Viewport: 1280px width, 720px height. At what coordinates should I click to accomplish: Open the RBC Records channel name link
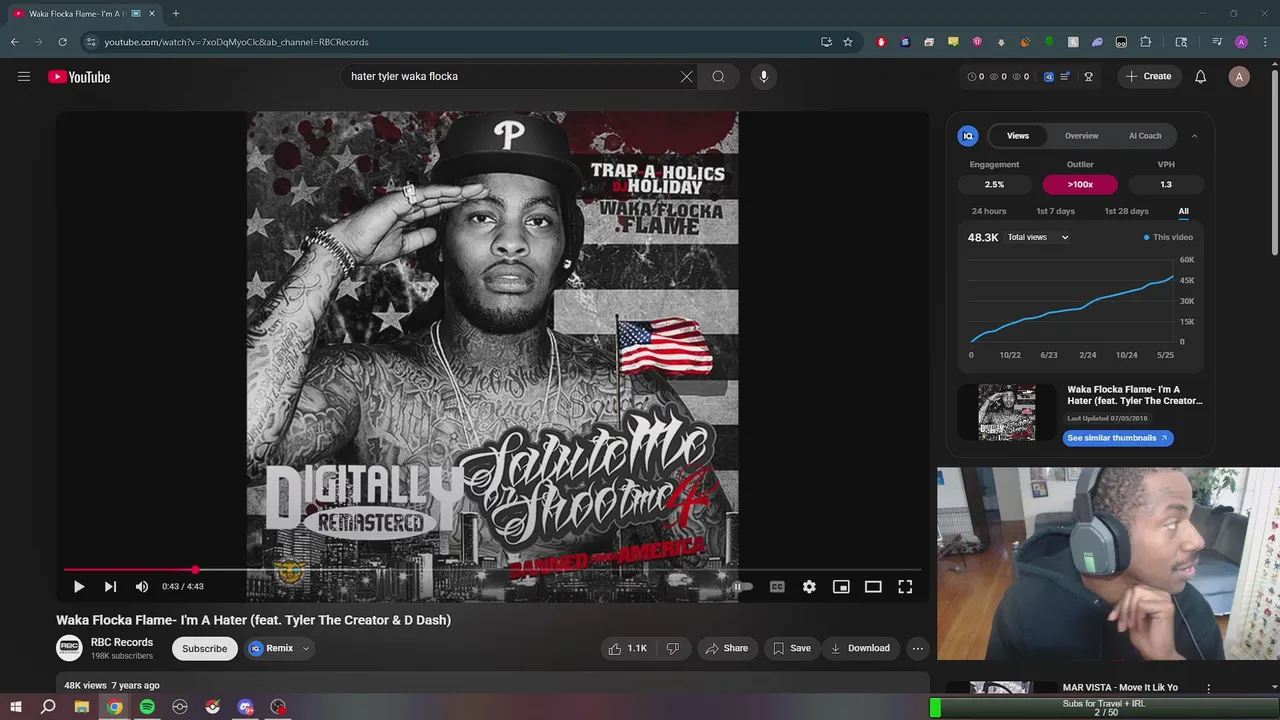122,642
